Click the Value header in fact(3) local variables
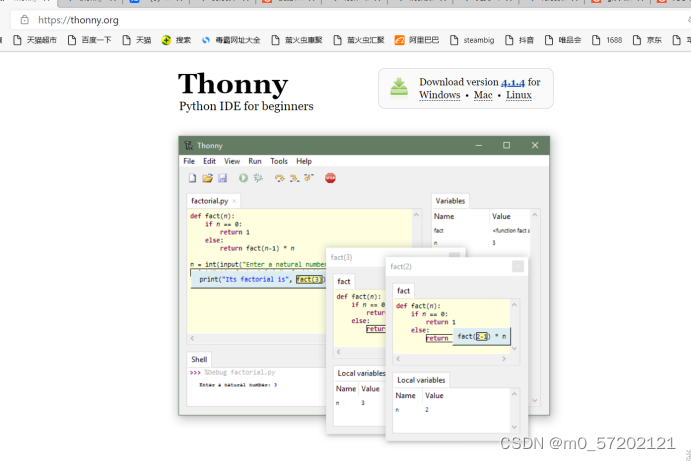 point(370,389)
